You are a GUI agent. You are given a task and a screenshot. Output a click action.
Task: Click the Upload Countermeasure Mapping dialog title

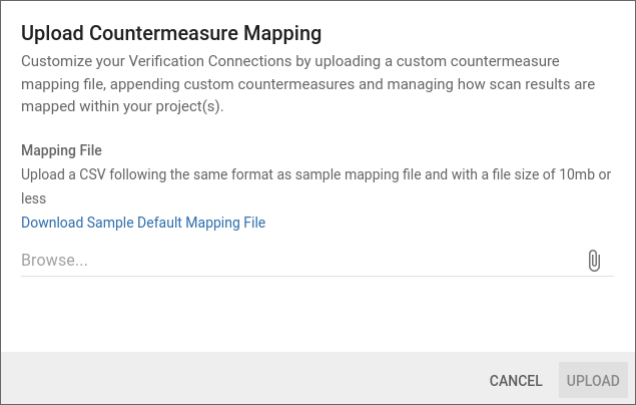pos(171,33)
